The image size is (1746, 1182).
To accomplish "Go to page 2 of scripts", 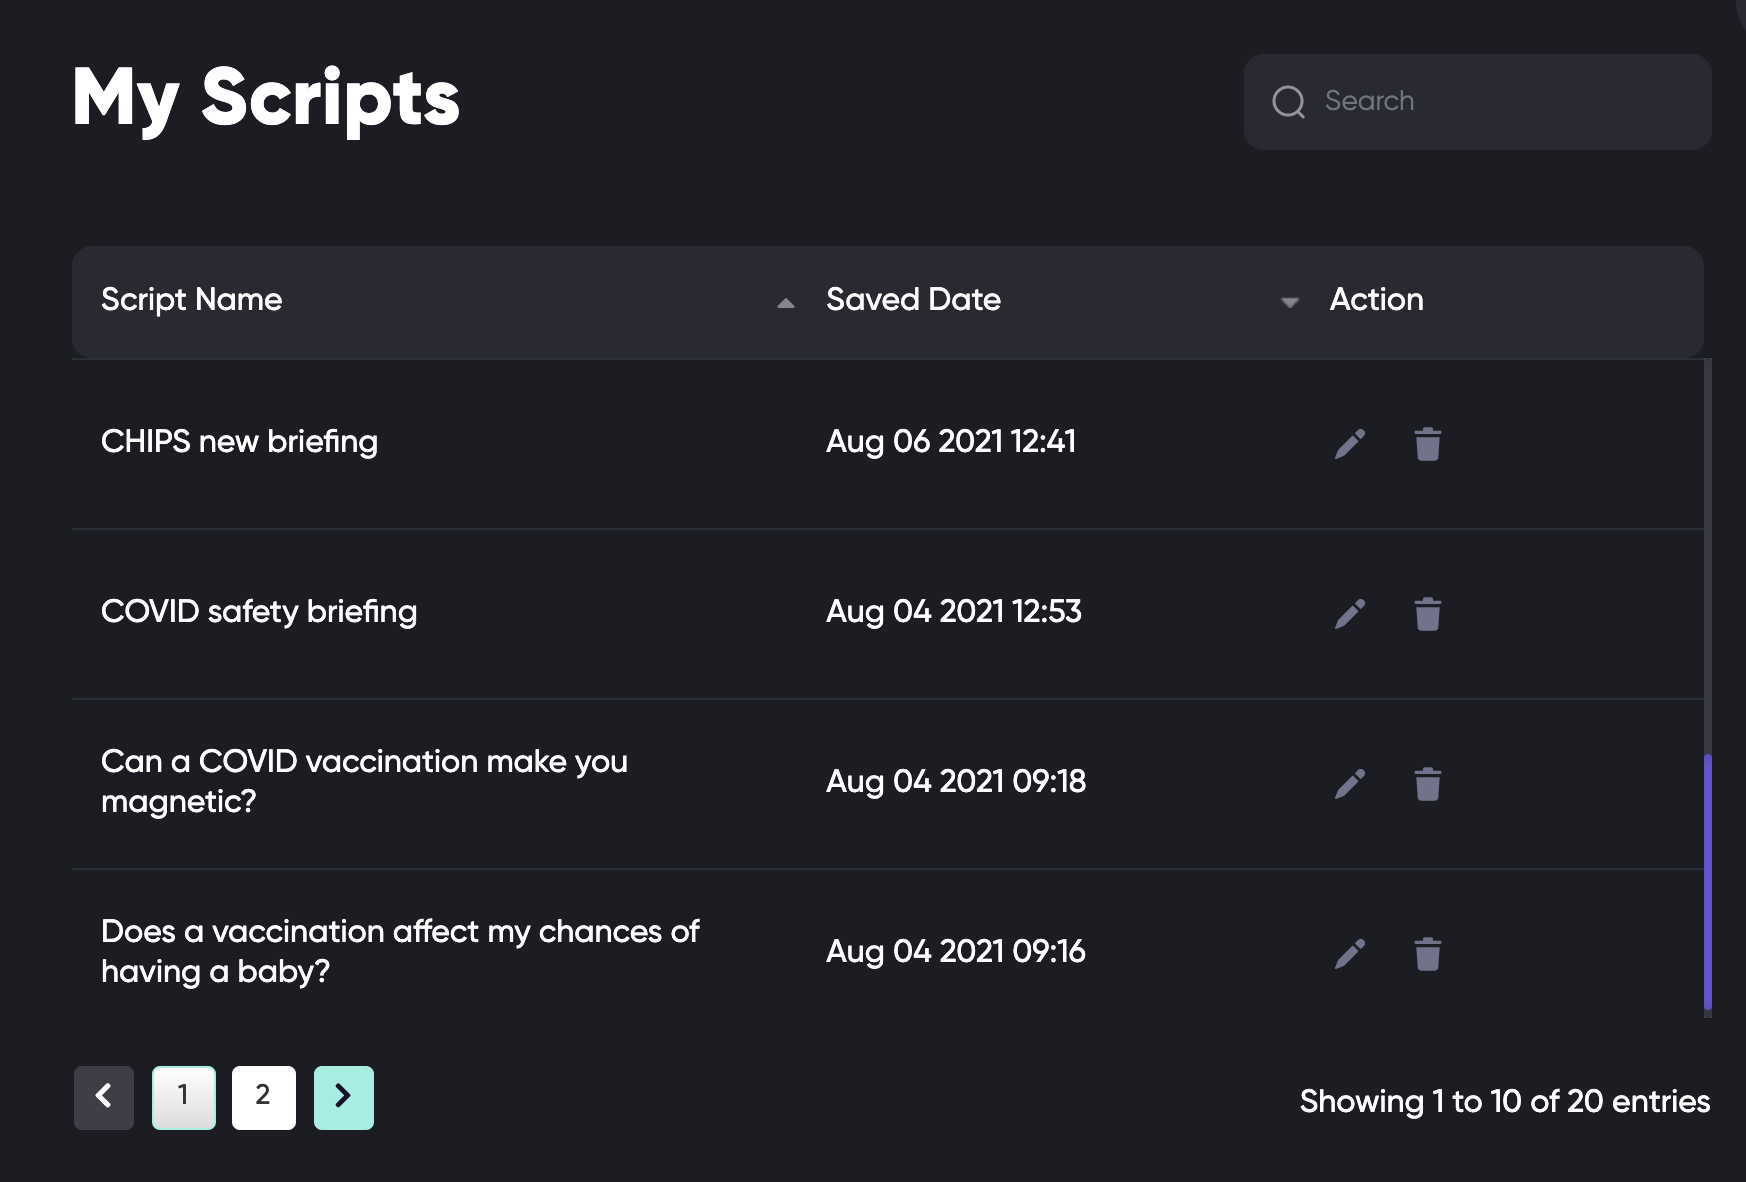I will point(263,1097).
